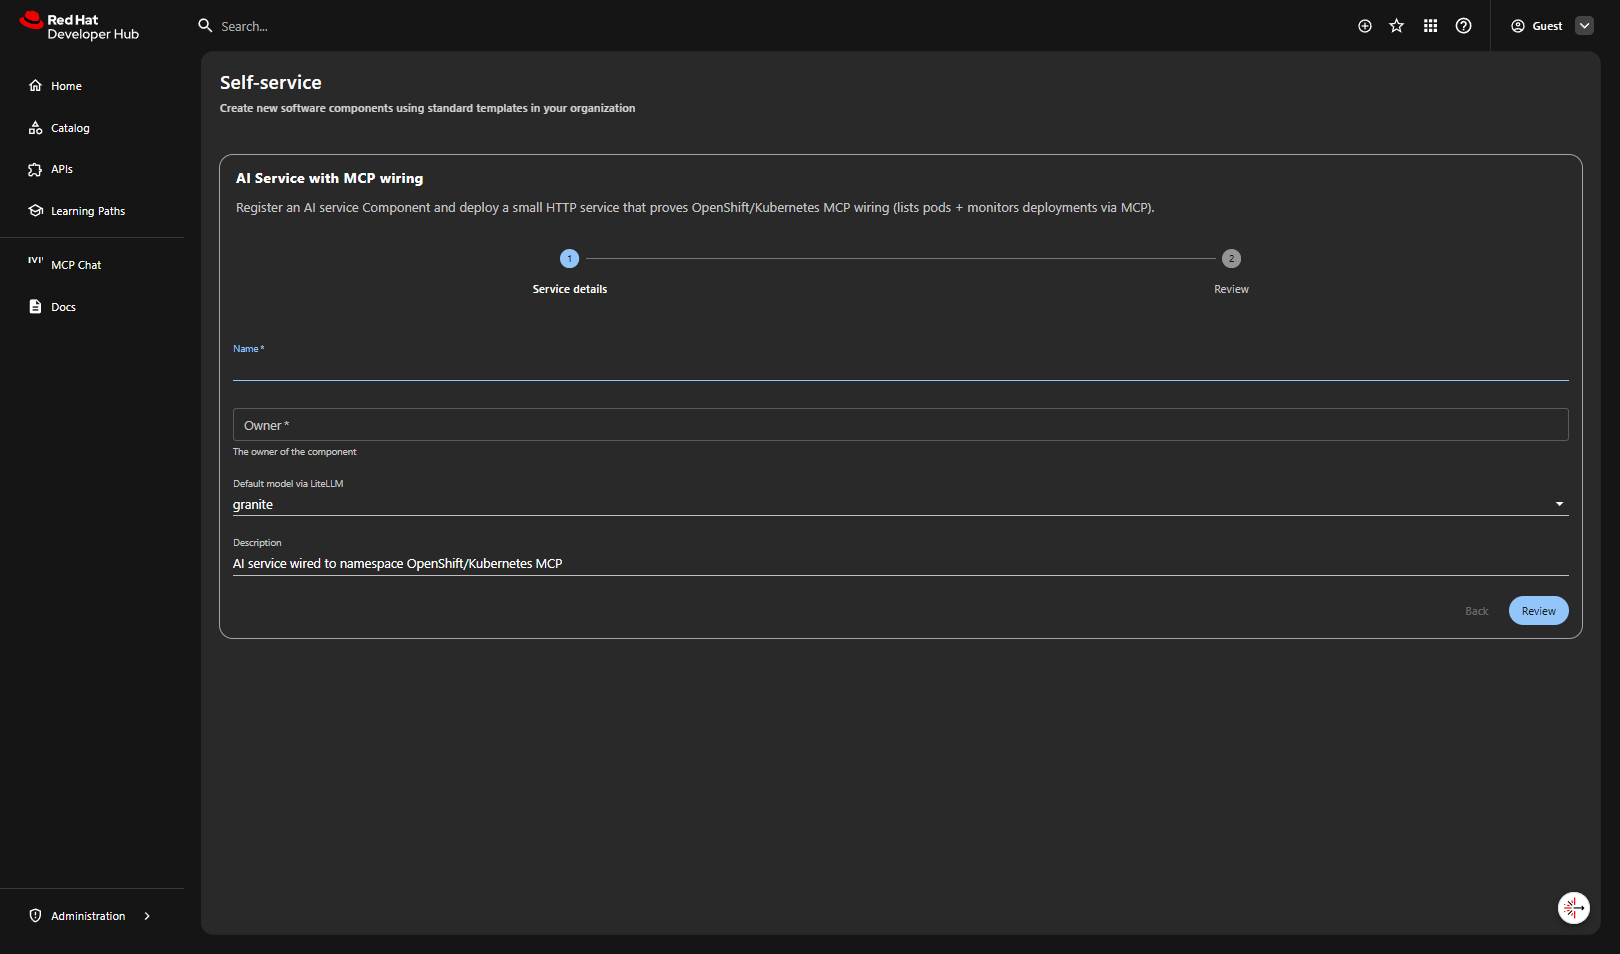The image size is (1620, 954).
Task: Click the search magnifier icon
Action: (x=205, y=26)
